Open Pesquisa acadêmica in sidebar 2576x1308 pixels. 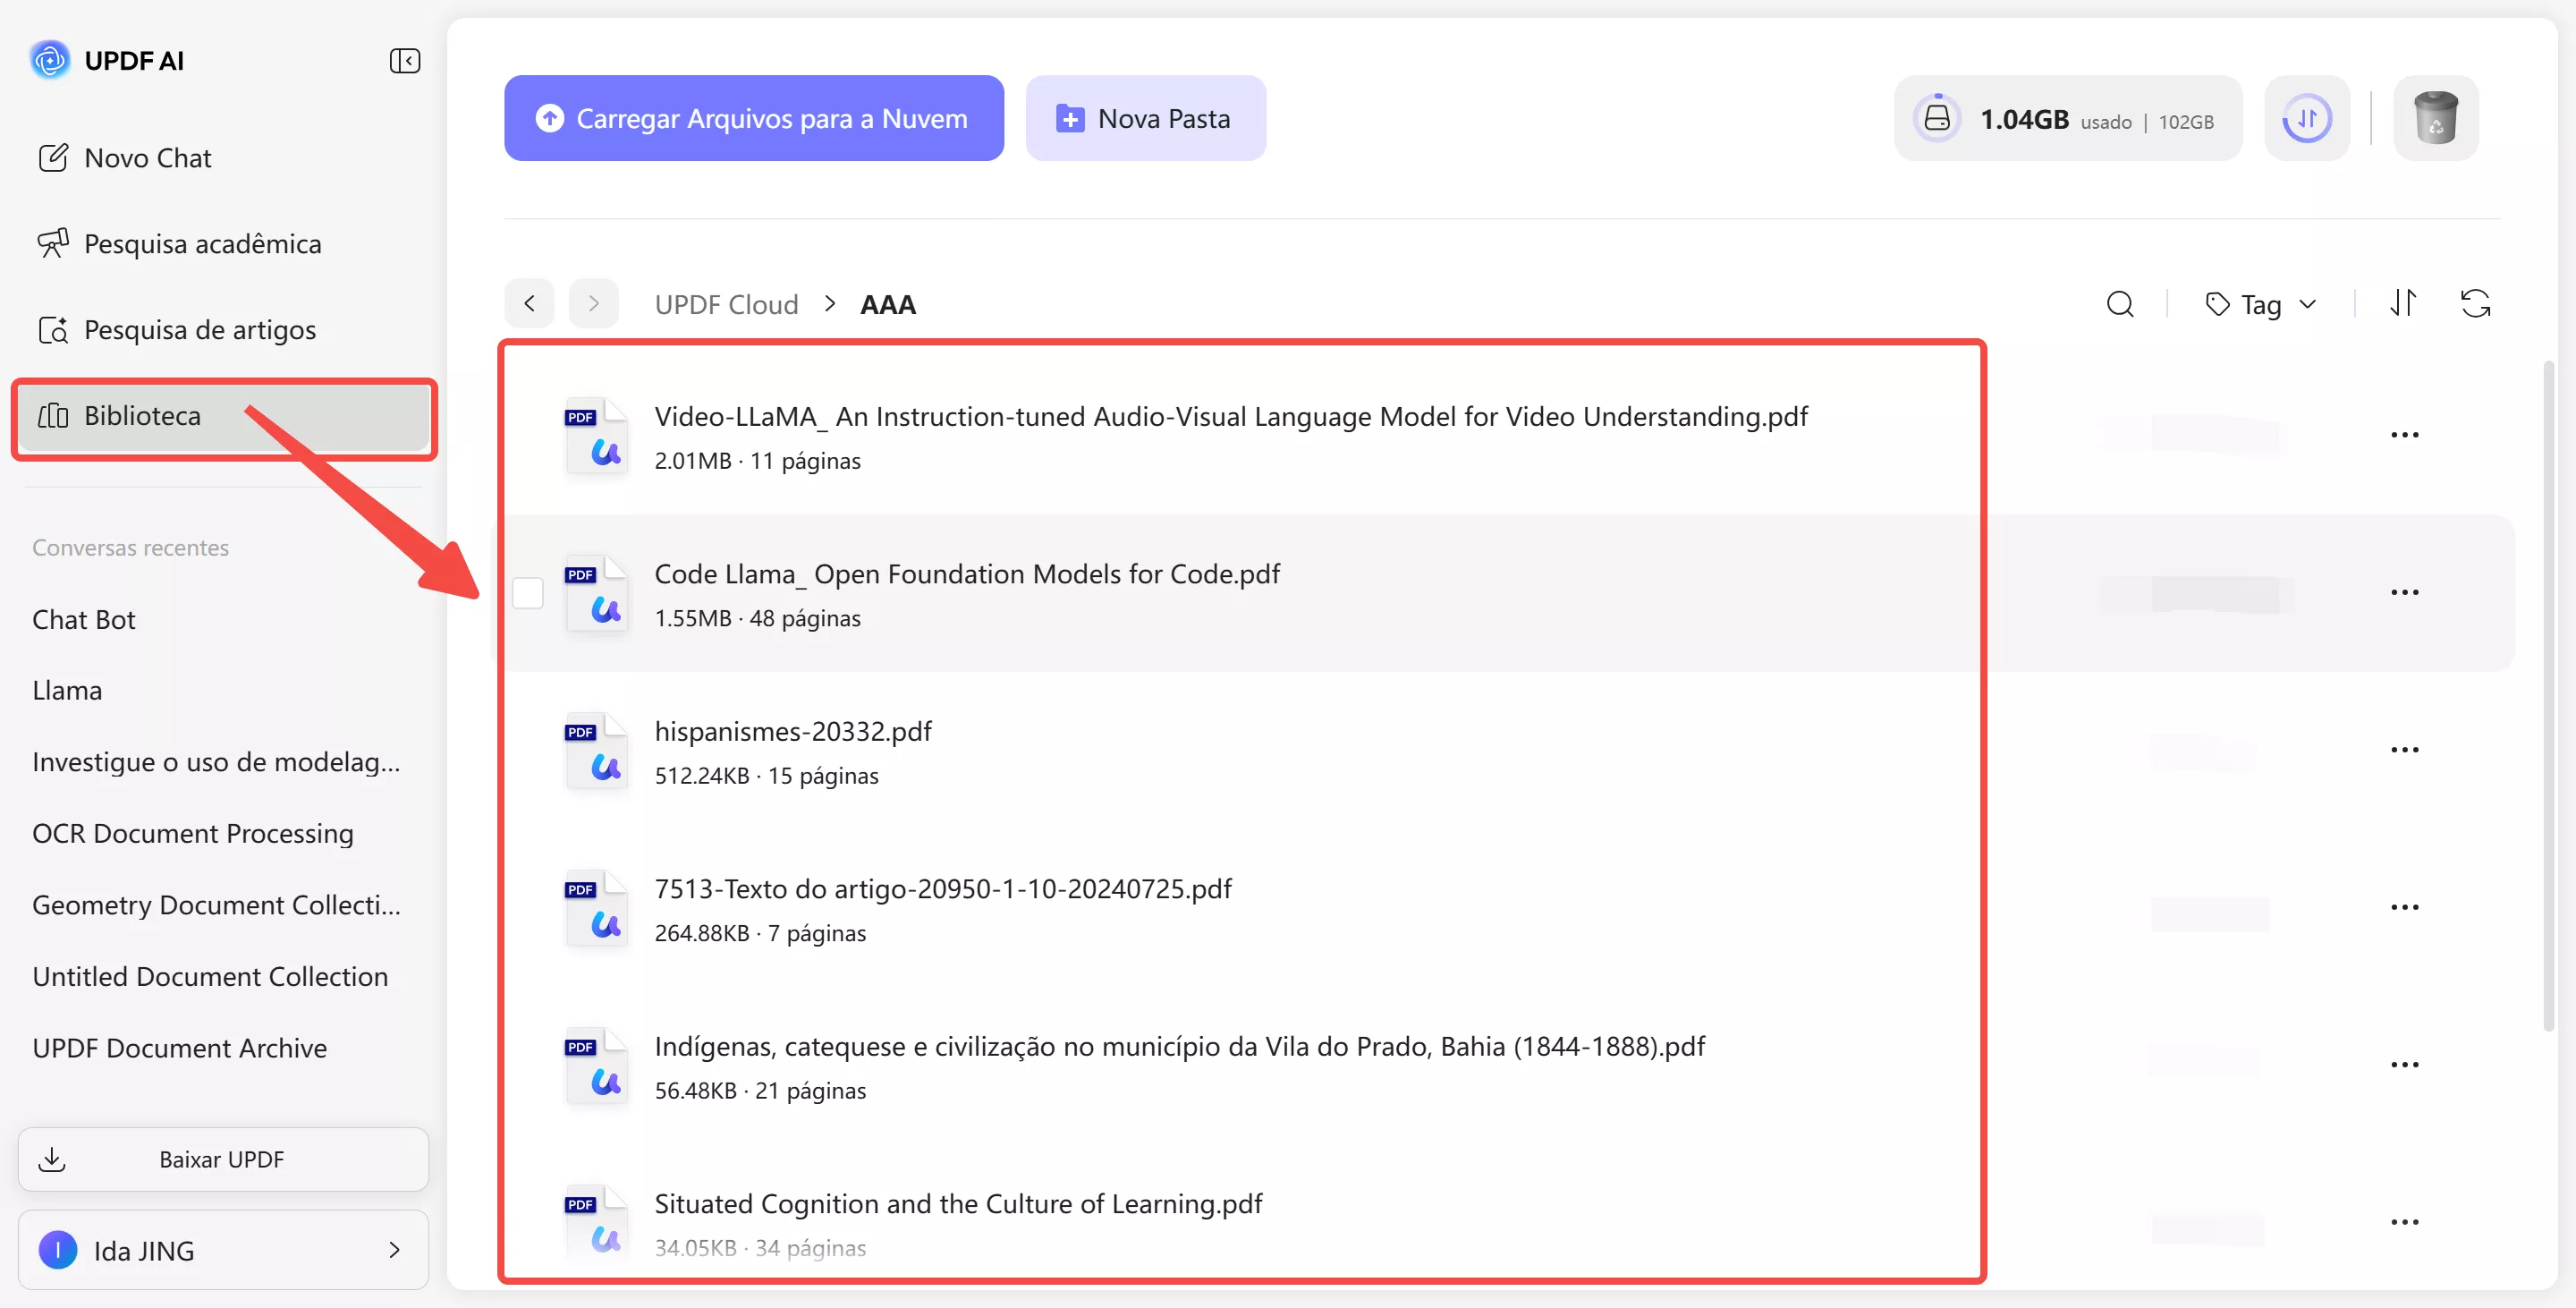[x=203, y=244]
